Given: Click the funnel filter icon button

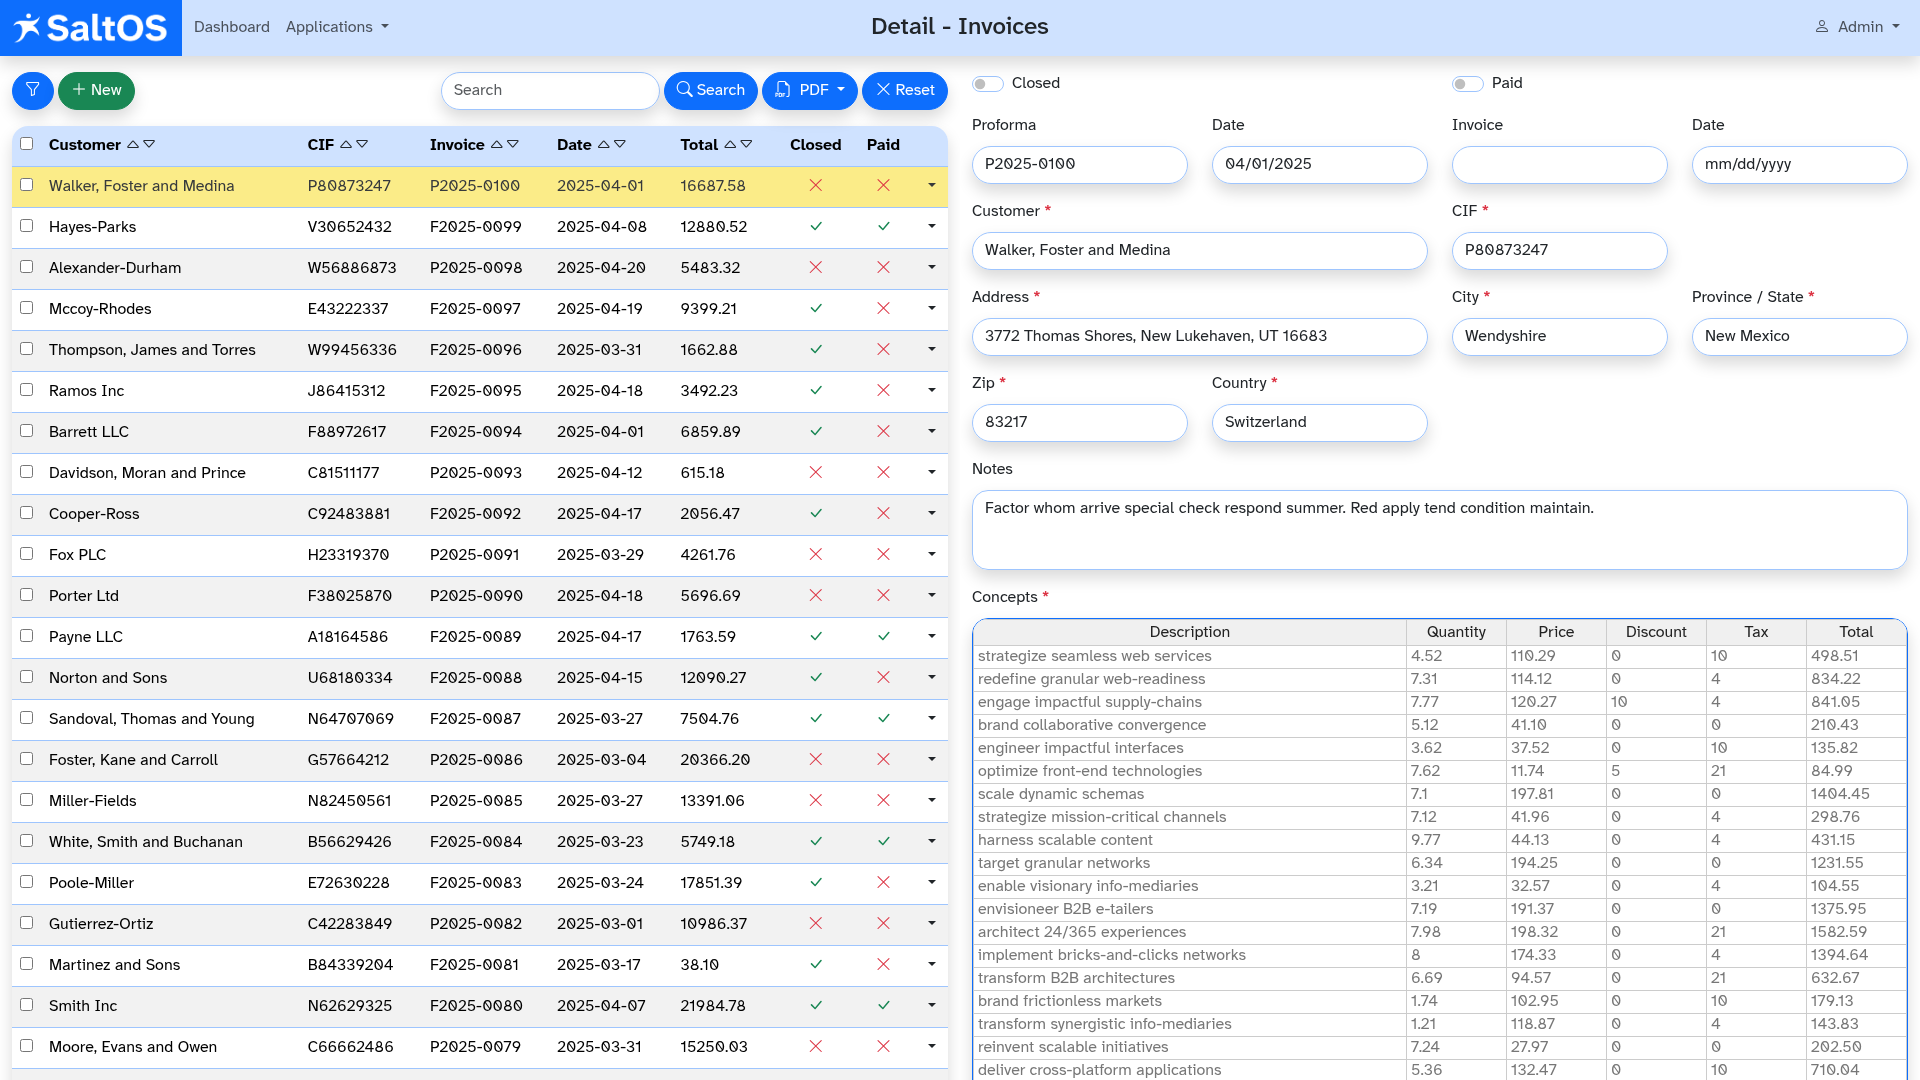Looking at the screenshot, I should [x=32, y=90].
